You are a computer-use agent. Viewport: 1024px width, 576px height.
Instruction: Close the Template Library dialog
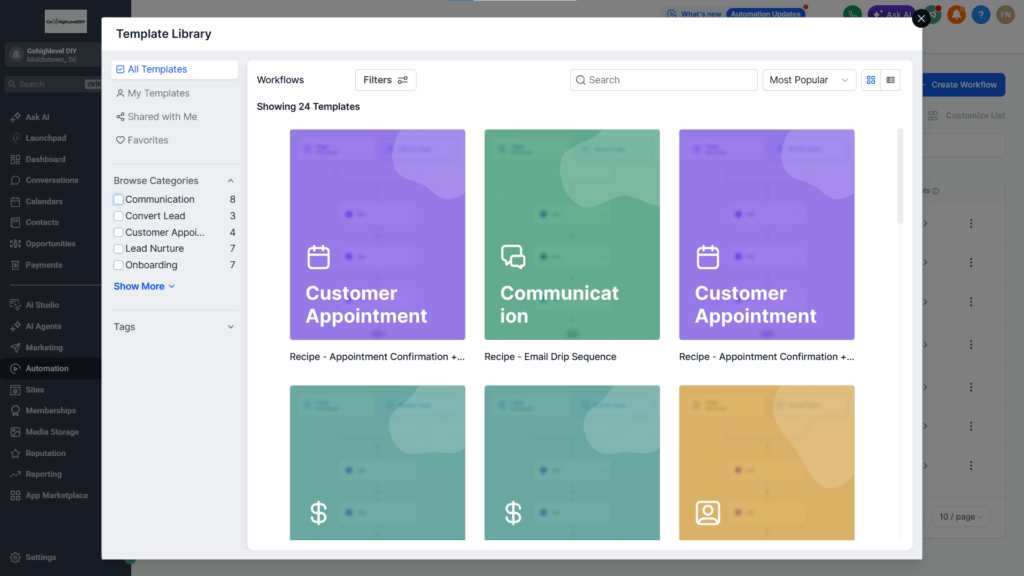pos(921,18)
